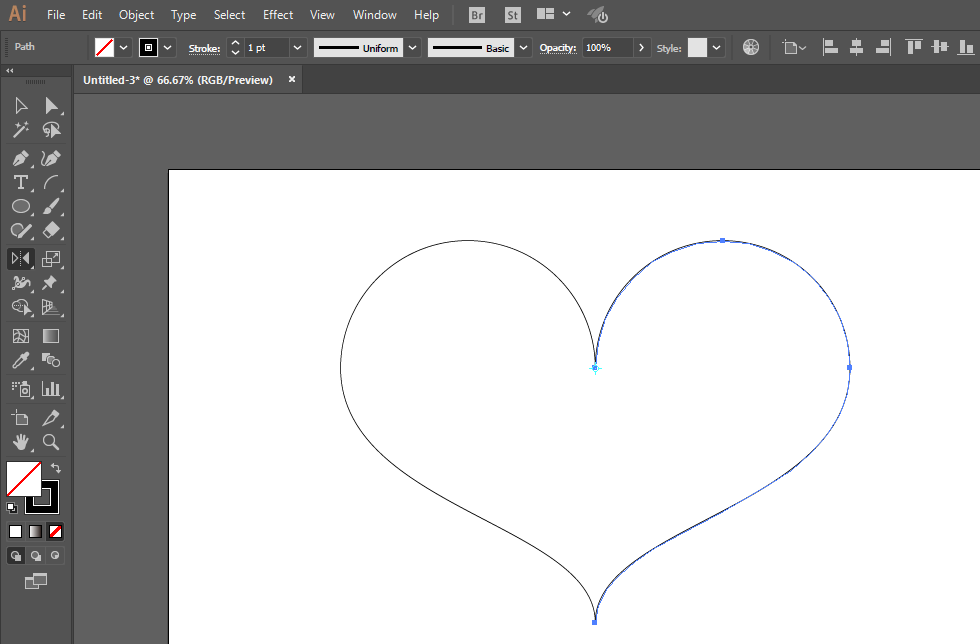The width and height of the screenshot is (980, 644).
Task: Pick the Lasso tool
Action: click(51, 130)
